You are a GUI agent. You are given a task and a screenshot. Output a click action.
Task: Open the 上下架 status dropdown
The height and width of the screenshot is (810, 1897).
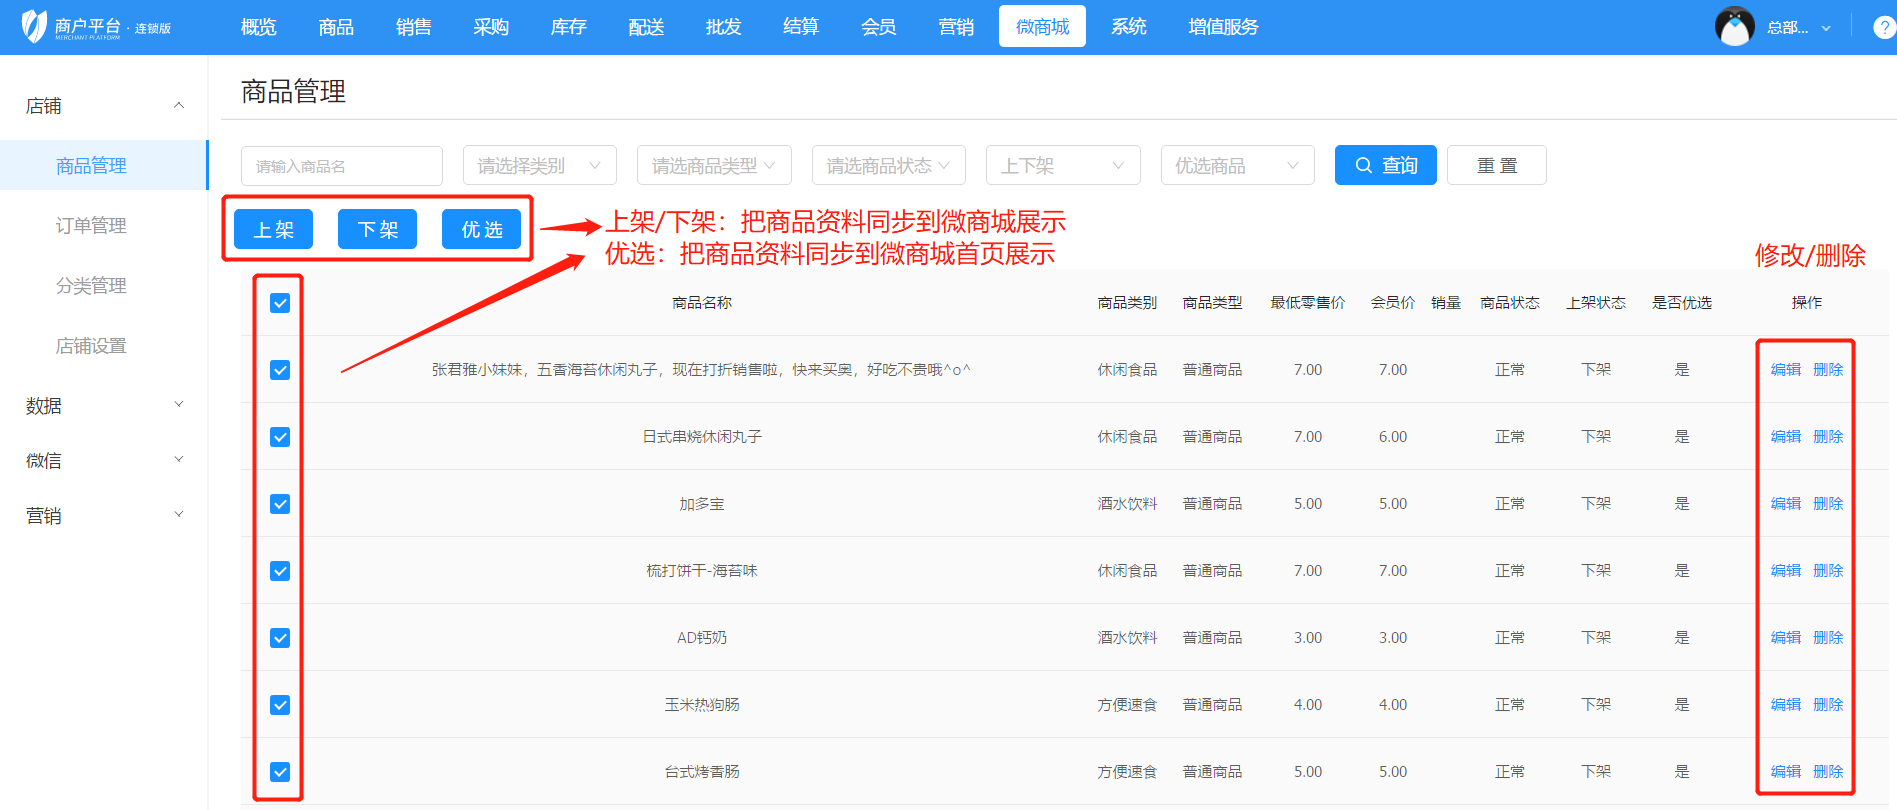click(x=1062, y=165)
